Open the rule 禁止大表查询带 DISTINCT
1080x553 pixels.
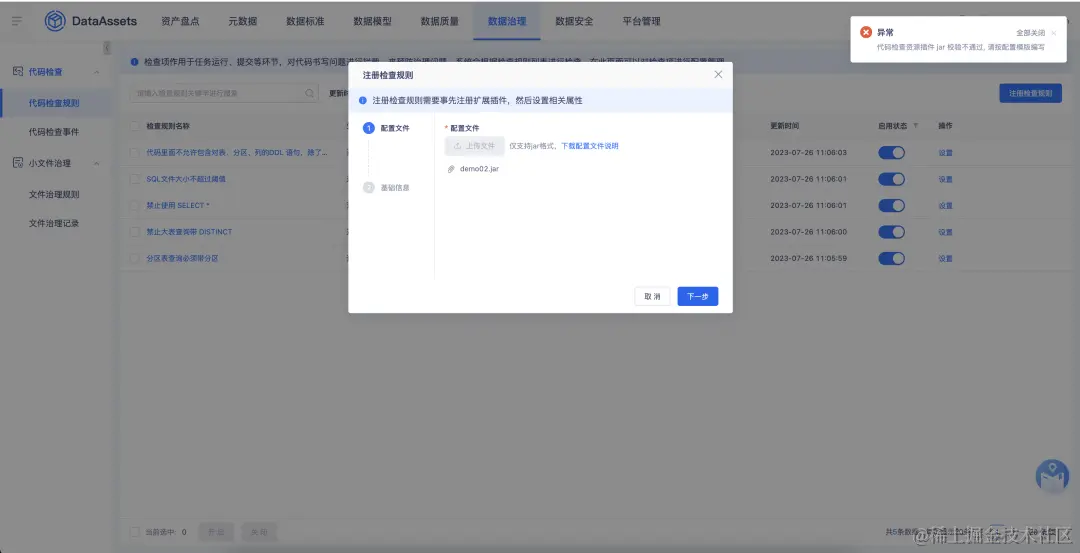(x=189, y=232)
